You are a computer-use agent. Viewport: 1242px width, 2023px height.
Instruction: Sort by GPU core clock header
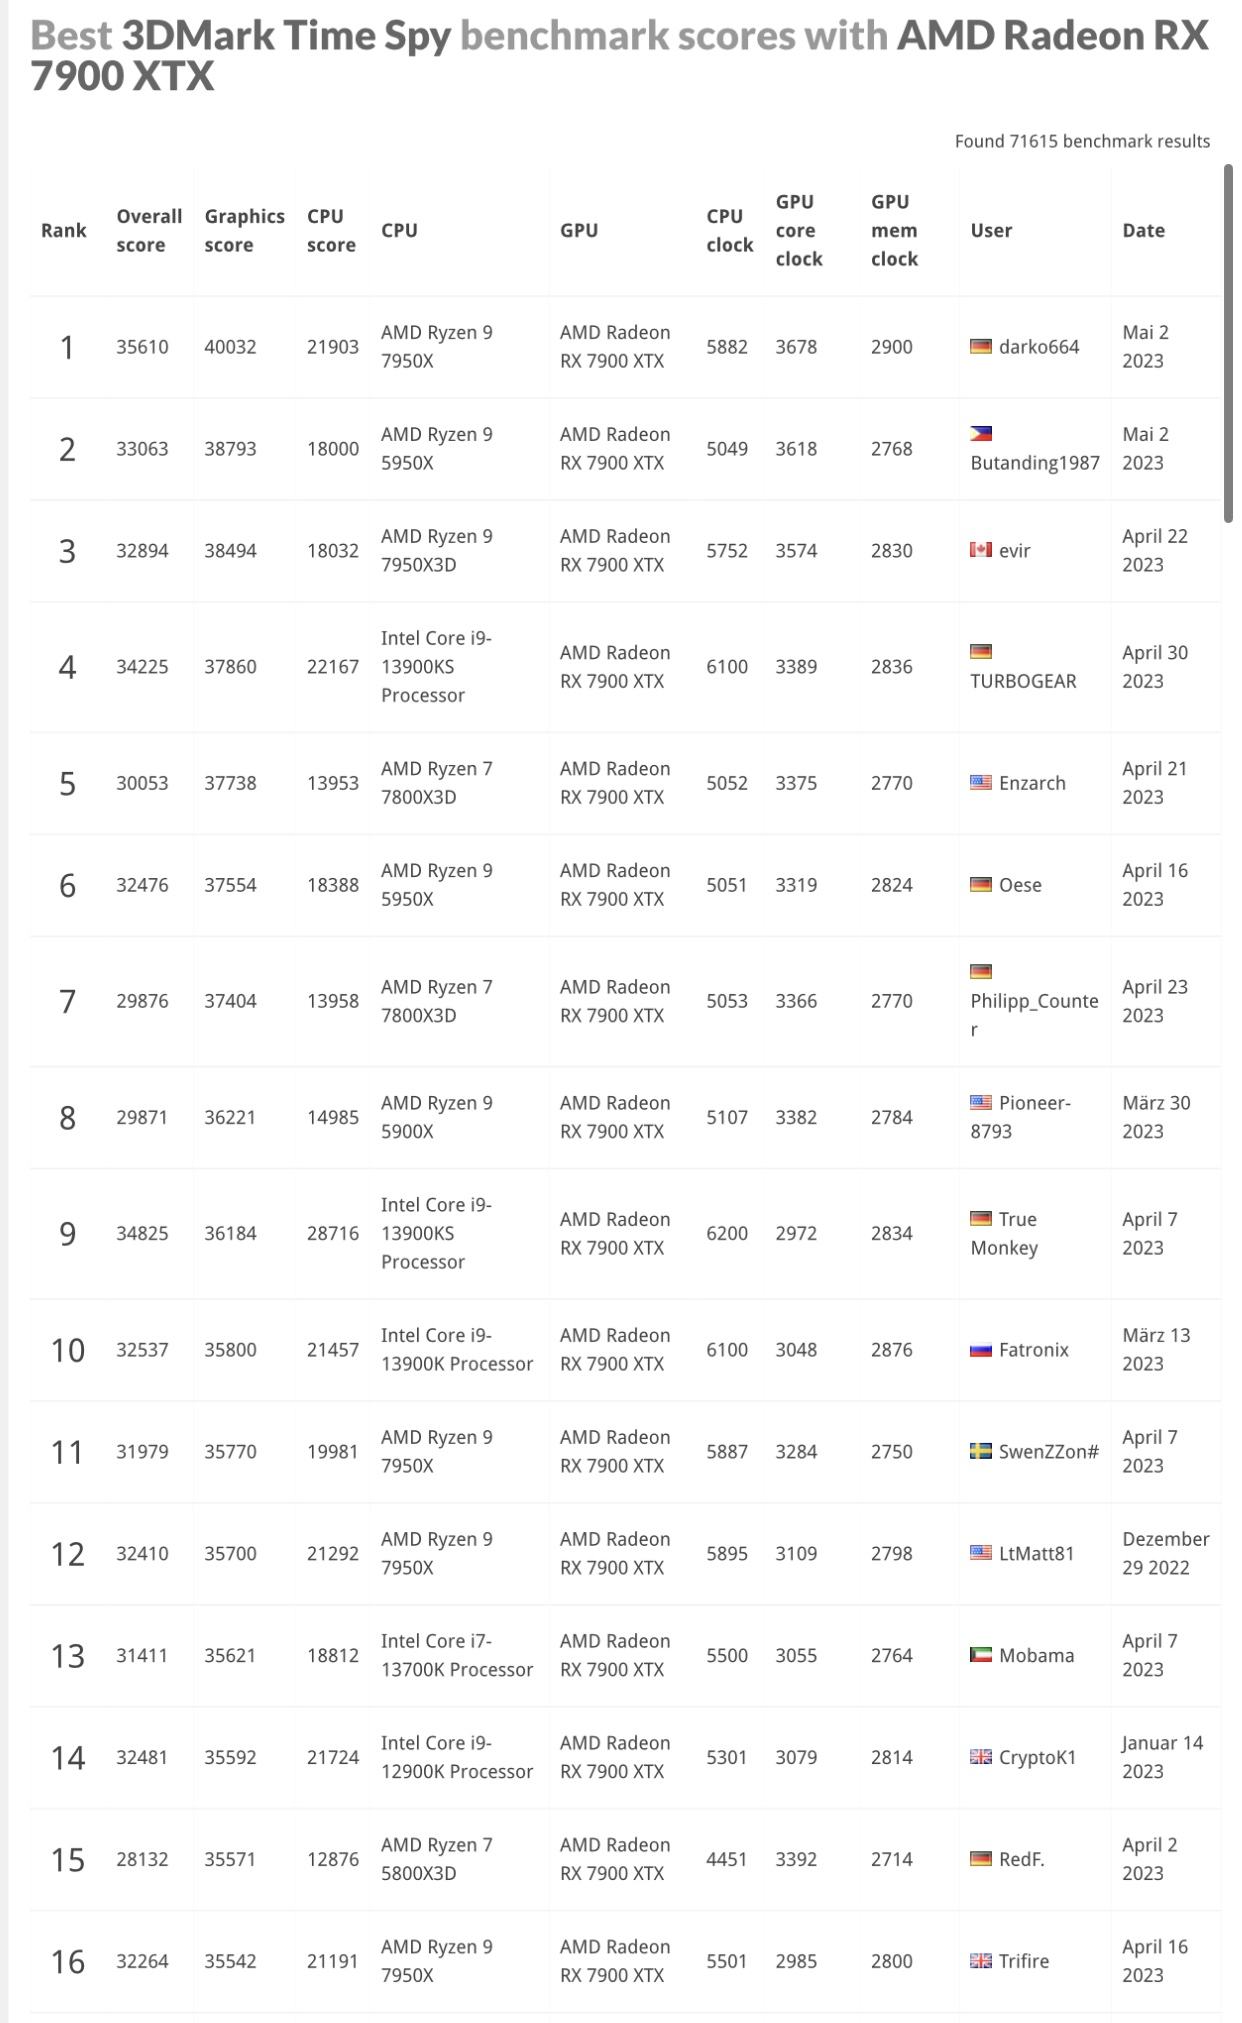(x=798, y=230)
